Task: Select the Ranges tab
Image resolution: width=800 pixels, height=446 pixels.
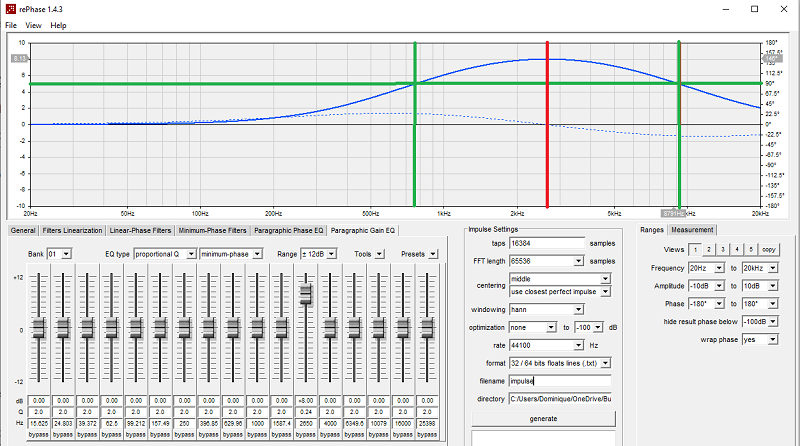Action: (652, 230)
